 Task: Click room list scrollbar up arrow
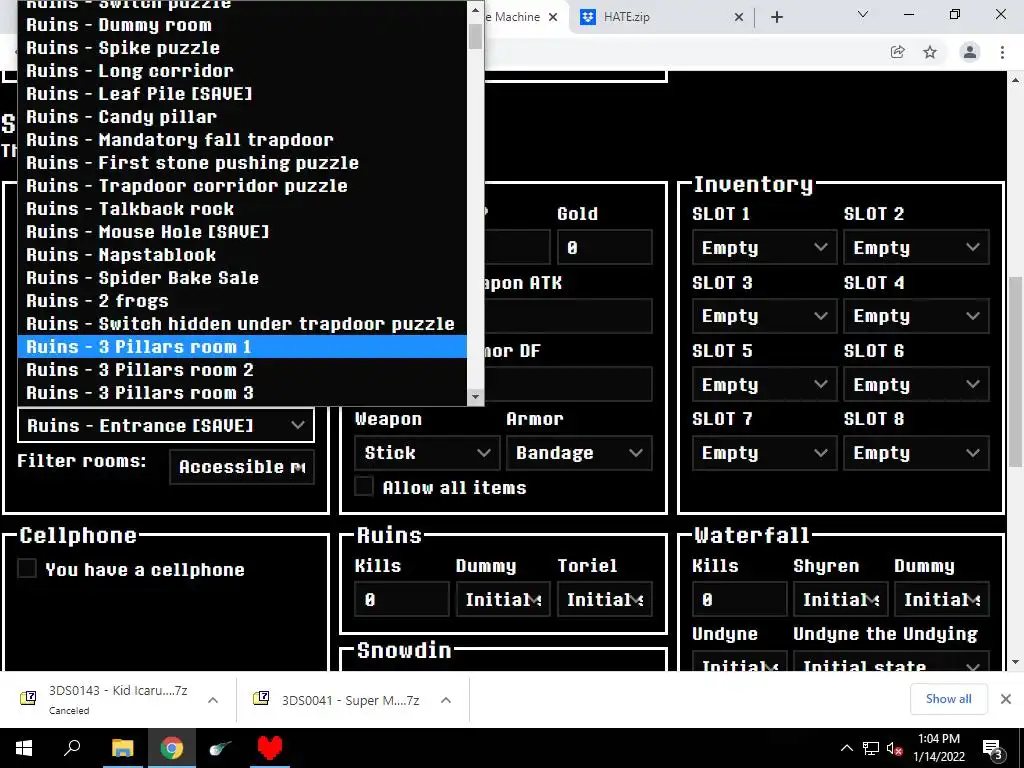pos(475,10)
